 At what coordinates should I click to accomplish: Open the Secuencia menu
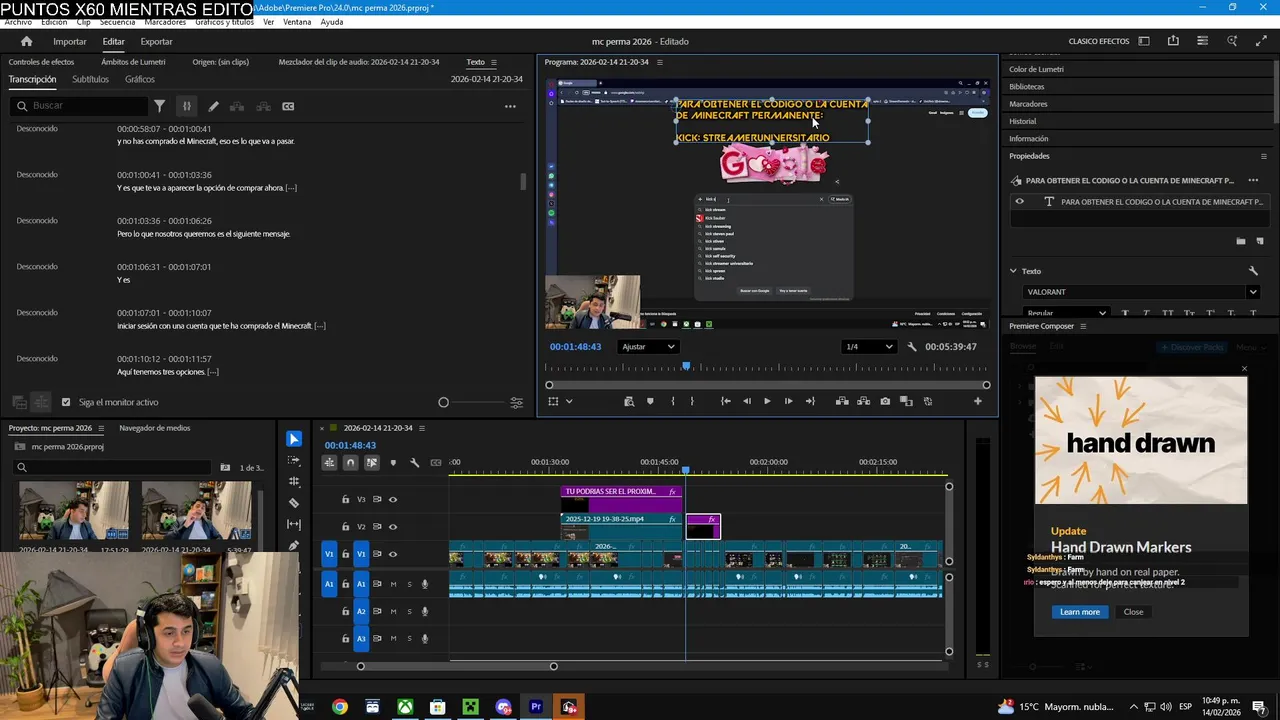(x=117, y=22)
